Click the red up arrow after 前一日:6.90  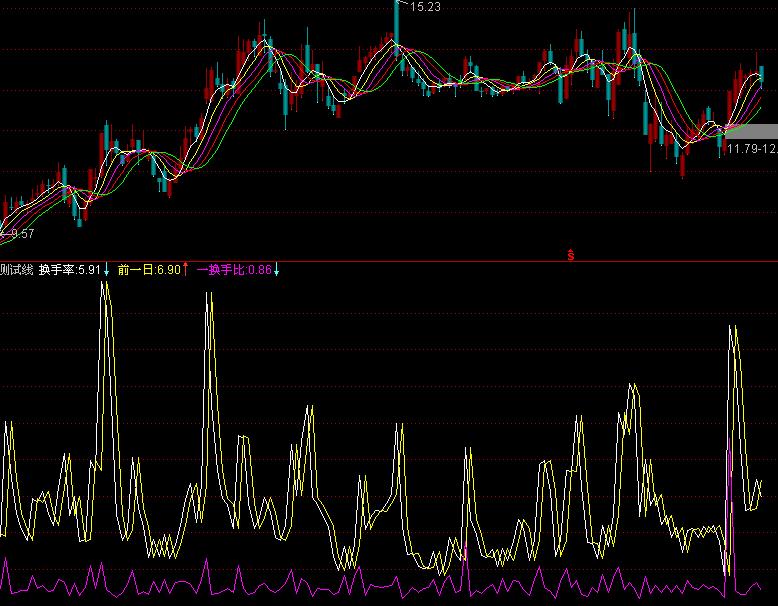pos(186,269)
